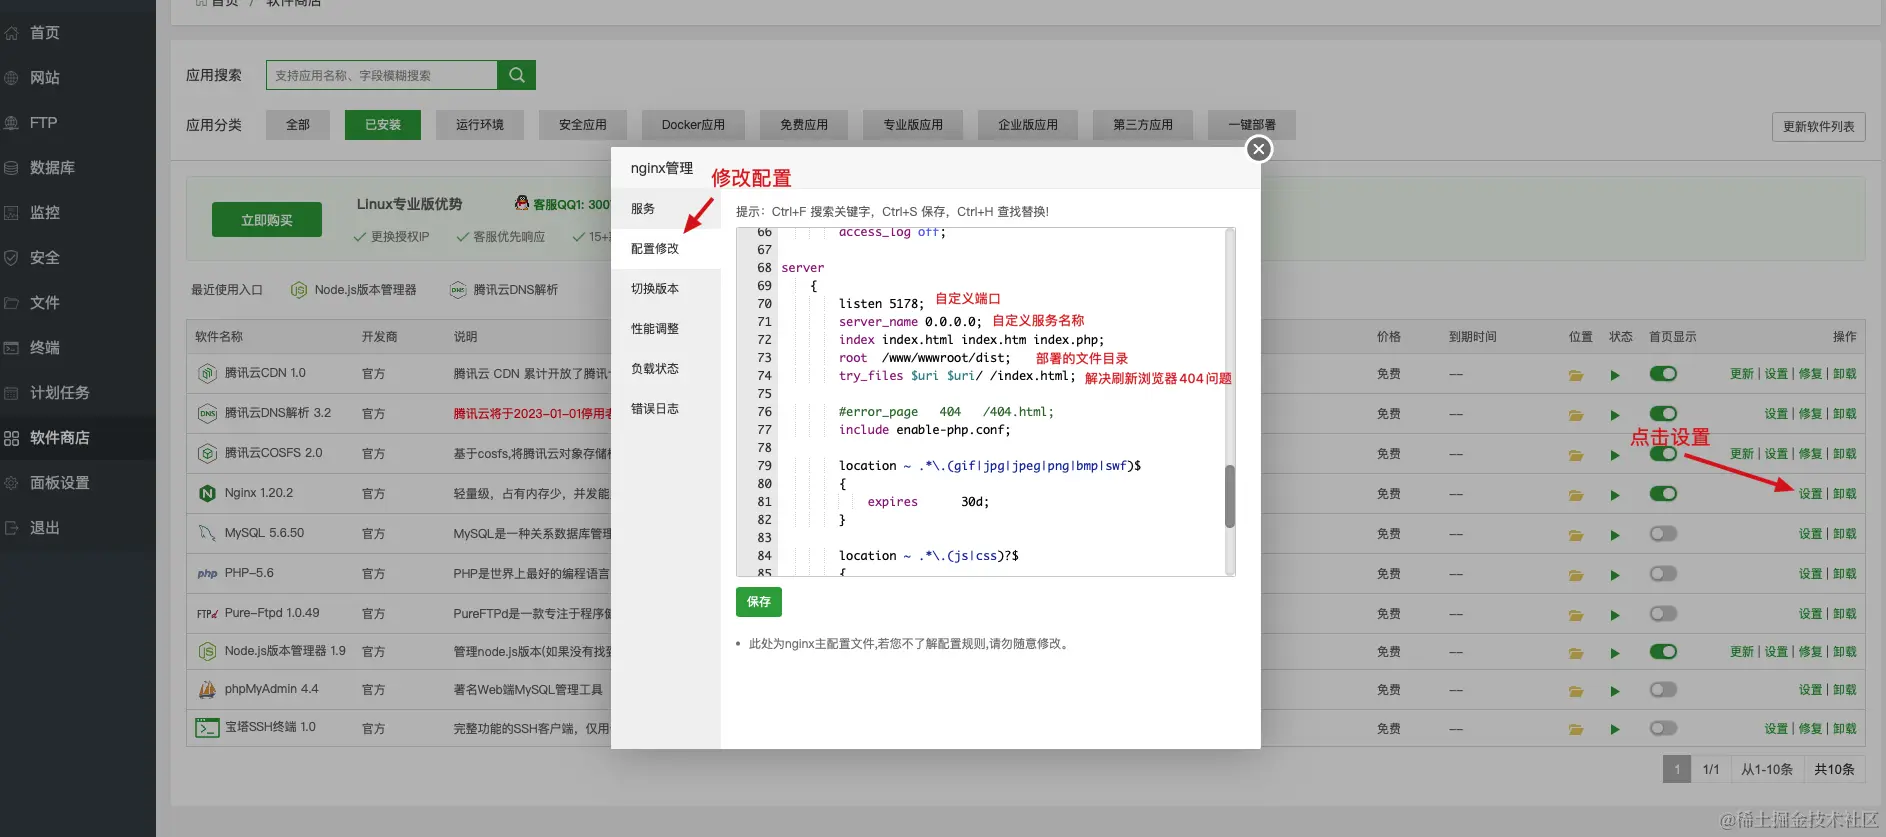1886x837 pixels.
Task: Open 终端 terminal in sidebar
Action: pyautogui.click(x=44, y=348)
